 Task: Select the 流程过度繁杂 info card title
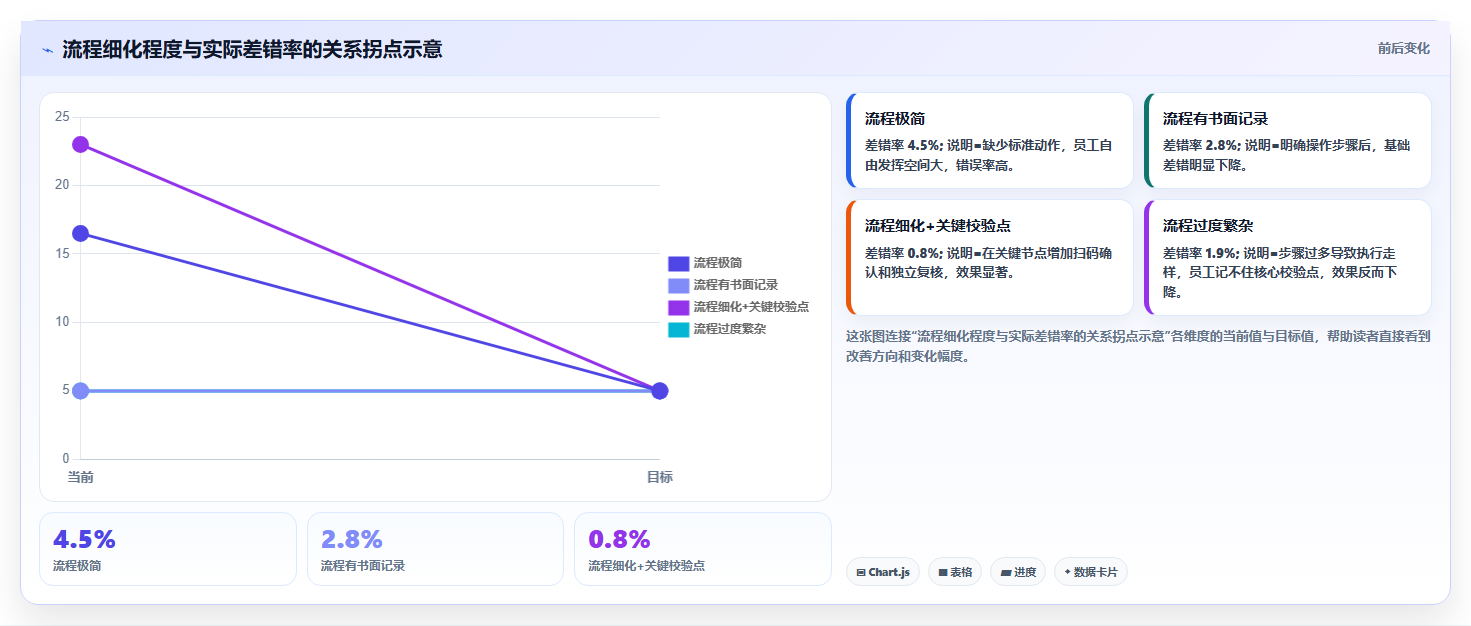tap(1208, 226)
